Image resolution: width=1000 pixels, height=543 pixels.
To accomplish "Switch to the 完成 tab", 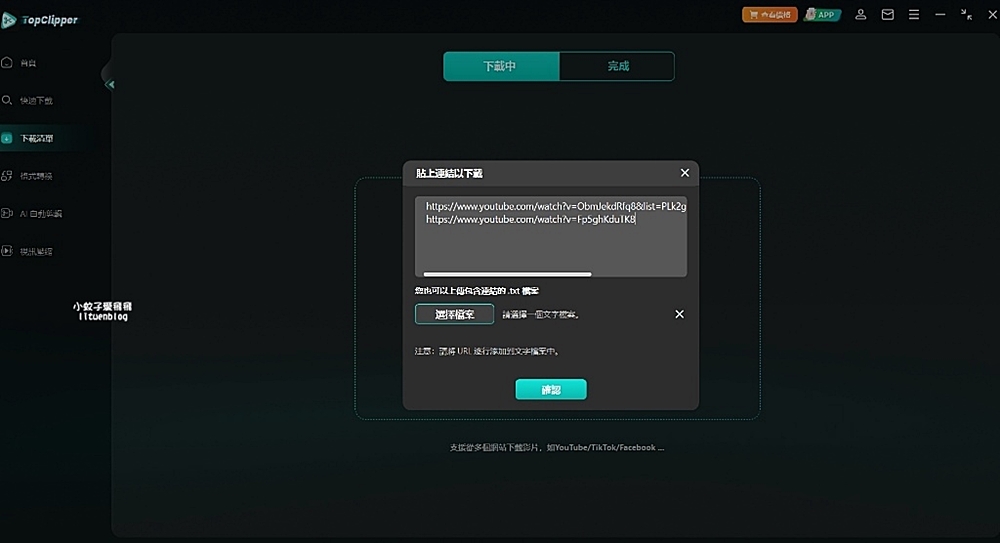I will pos(617,66).
